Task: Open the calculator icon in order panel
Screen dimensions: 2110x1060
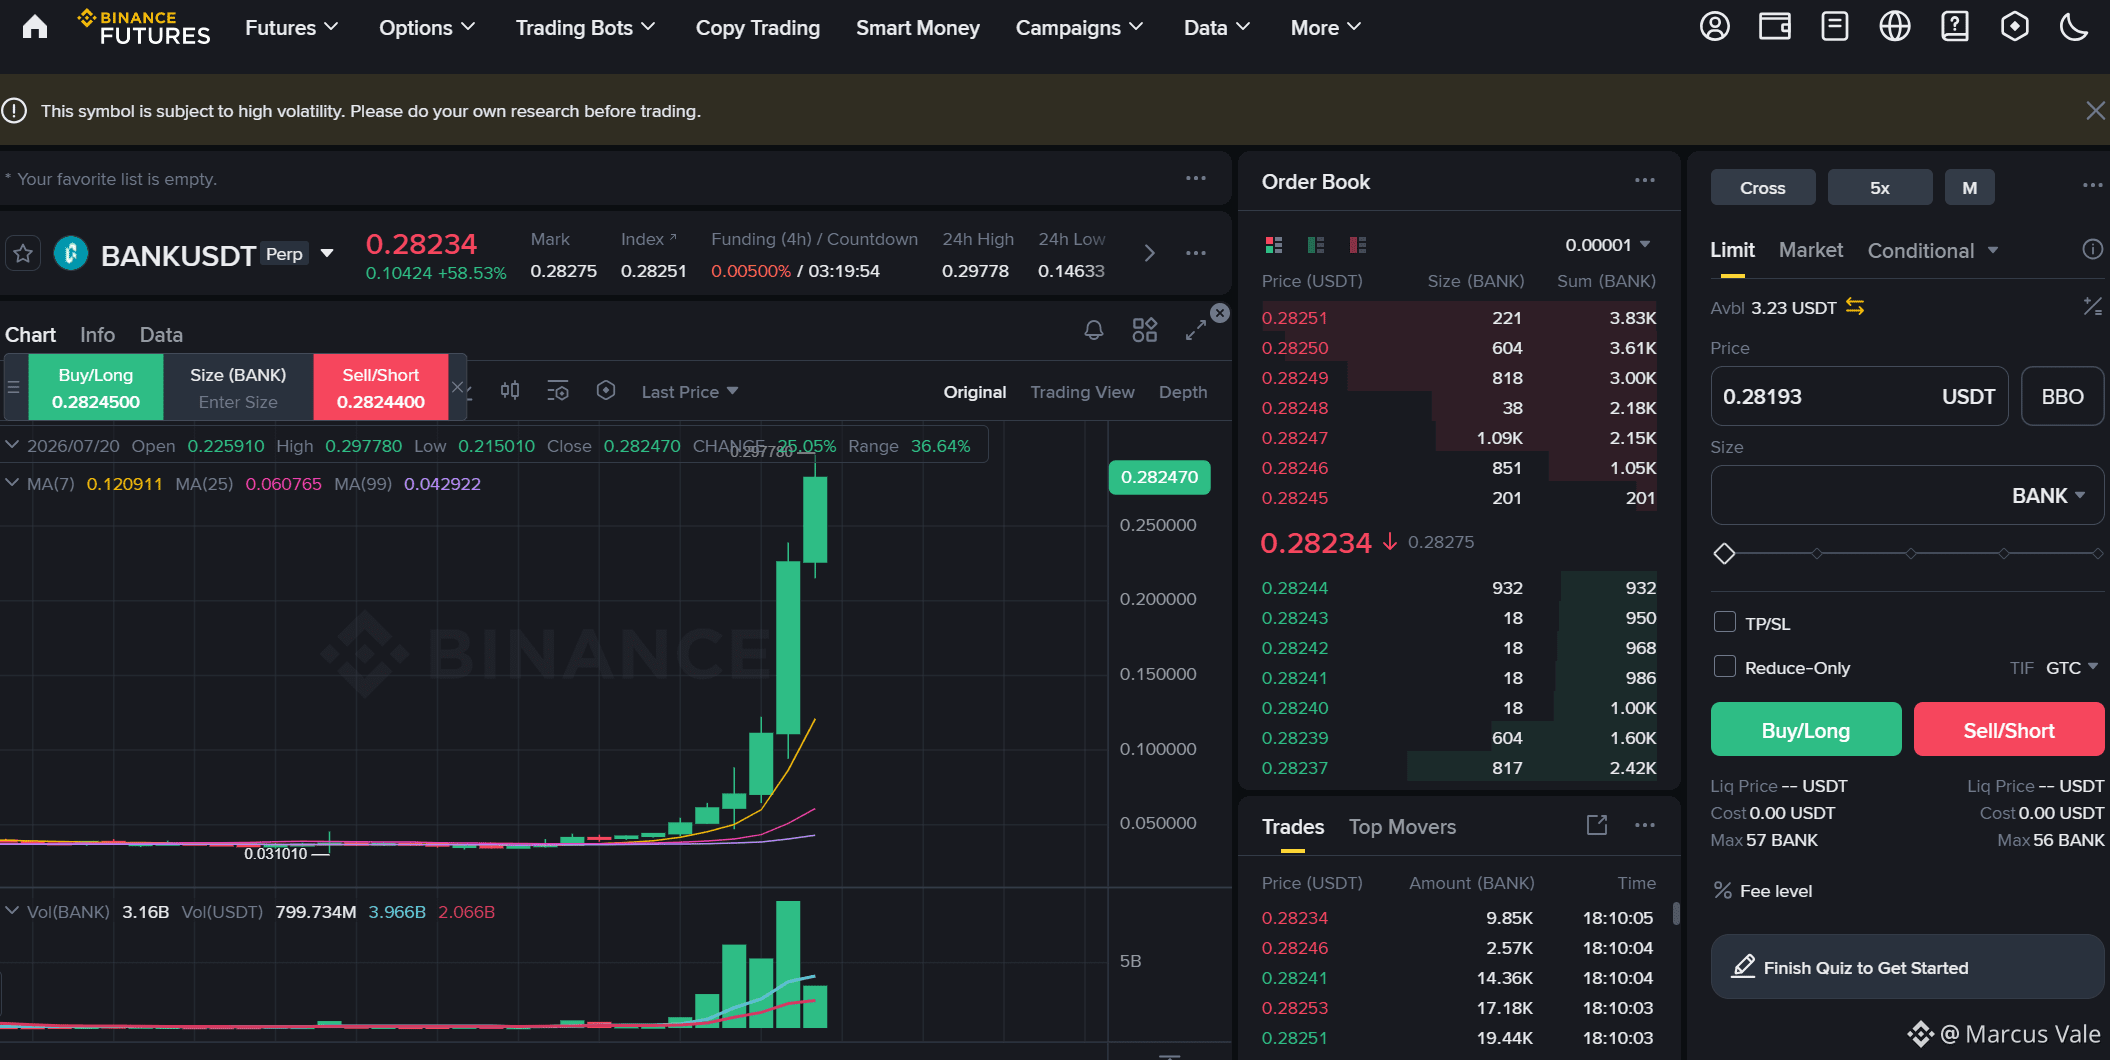Action: click(x=2092, y=307)
